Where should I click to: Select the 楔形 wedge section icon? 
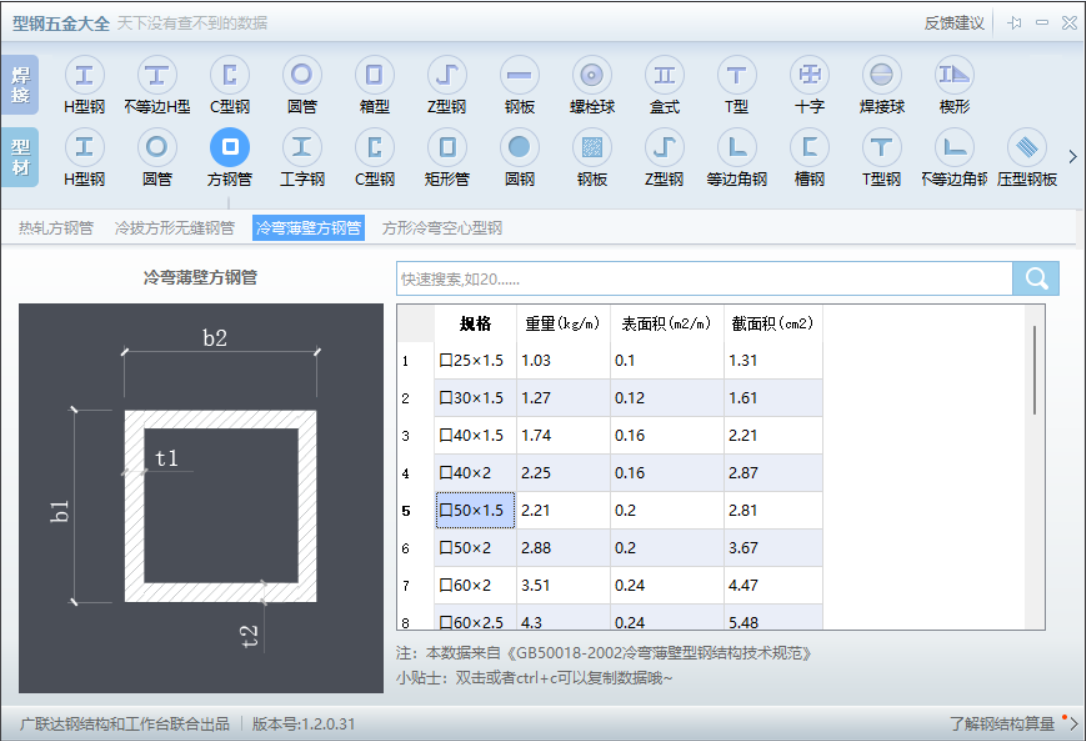click(954, 75)
